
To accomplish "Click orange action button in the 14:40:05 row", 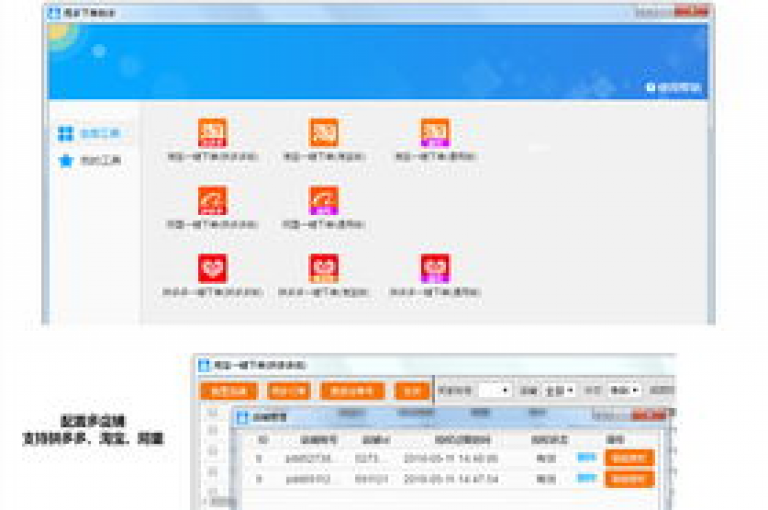I will [x=629, y=458].
